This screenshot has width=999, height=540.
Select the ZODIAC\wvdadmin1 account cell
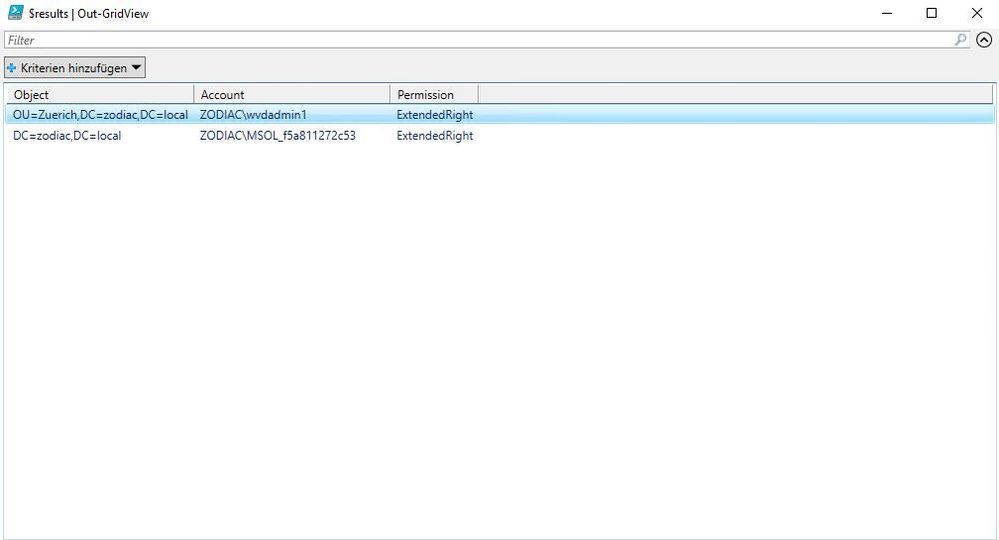[x=253, y=115]
